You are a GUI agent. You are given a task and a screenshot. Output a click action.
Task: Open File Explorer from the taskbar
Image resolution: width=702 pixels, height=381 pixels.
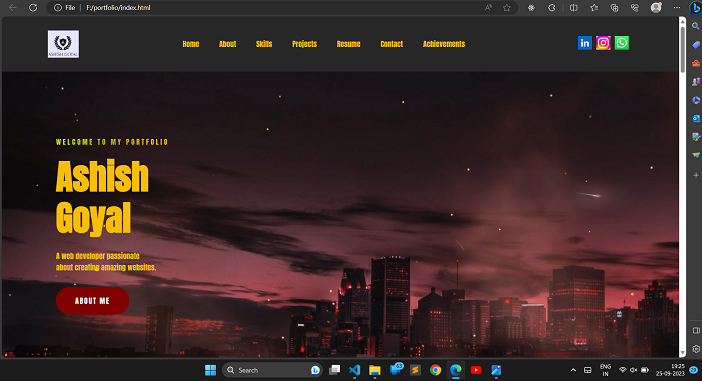coord(375,370)
